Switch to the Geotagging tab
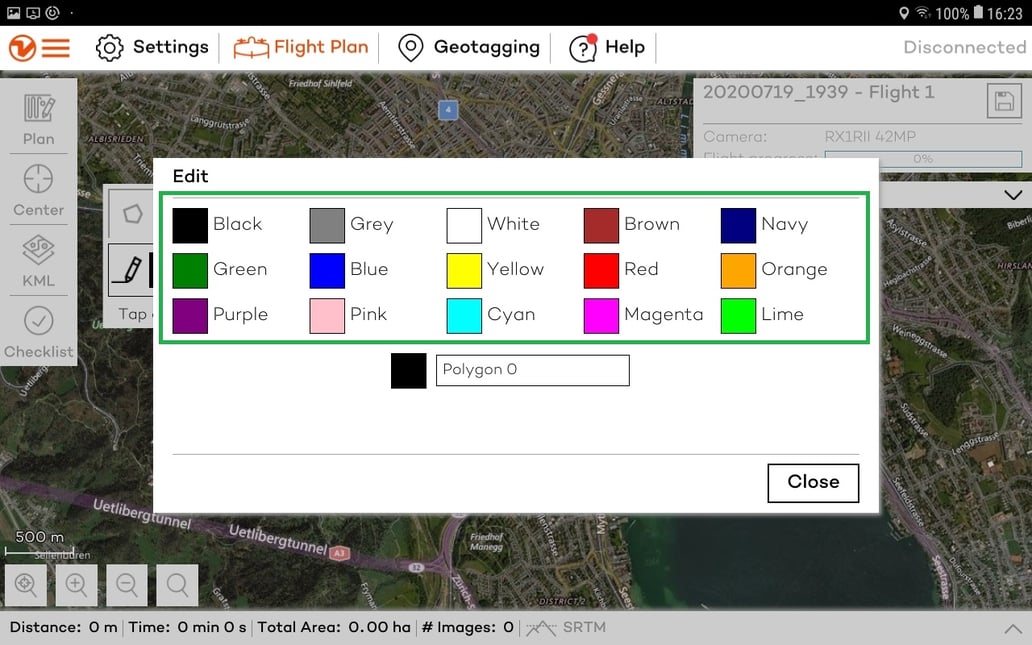Image resolution: width=1032 pixels, height=645 pixels. [x=467, y=46]
